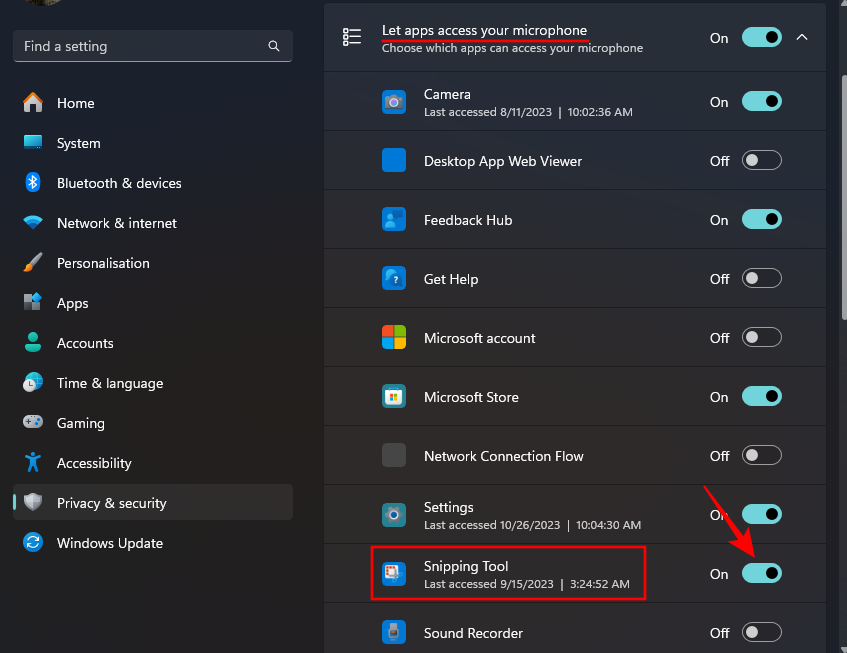The width and height of the screenshot is (847, 653).
Task: Select Gaming in the sidebar
Action: point(153,422)
